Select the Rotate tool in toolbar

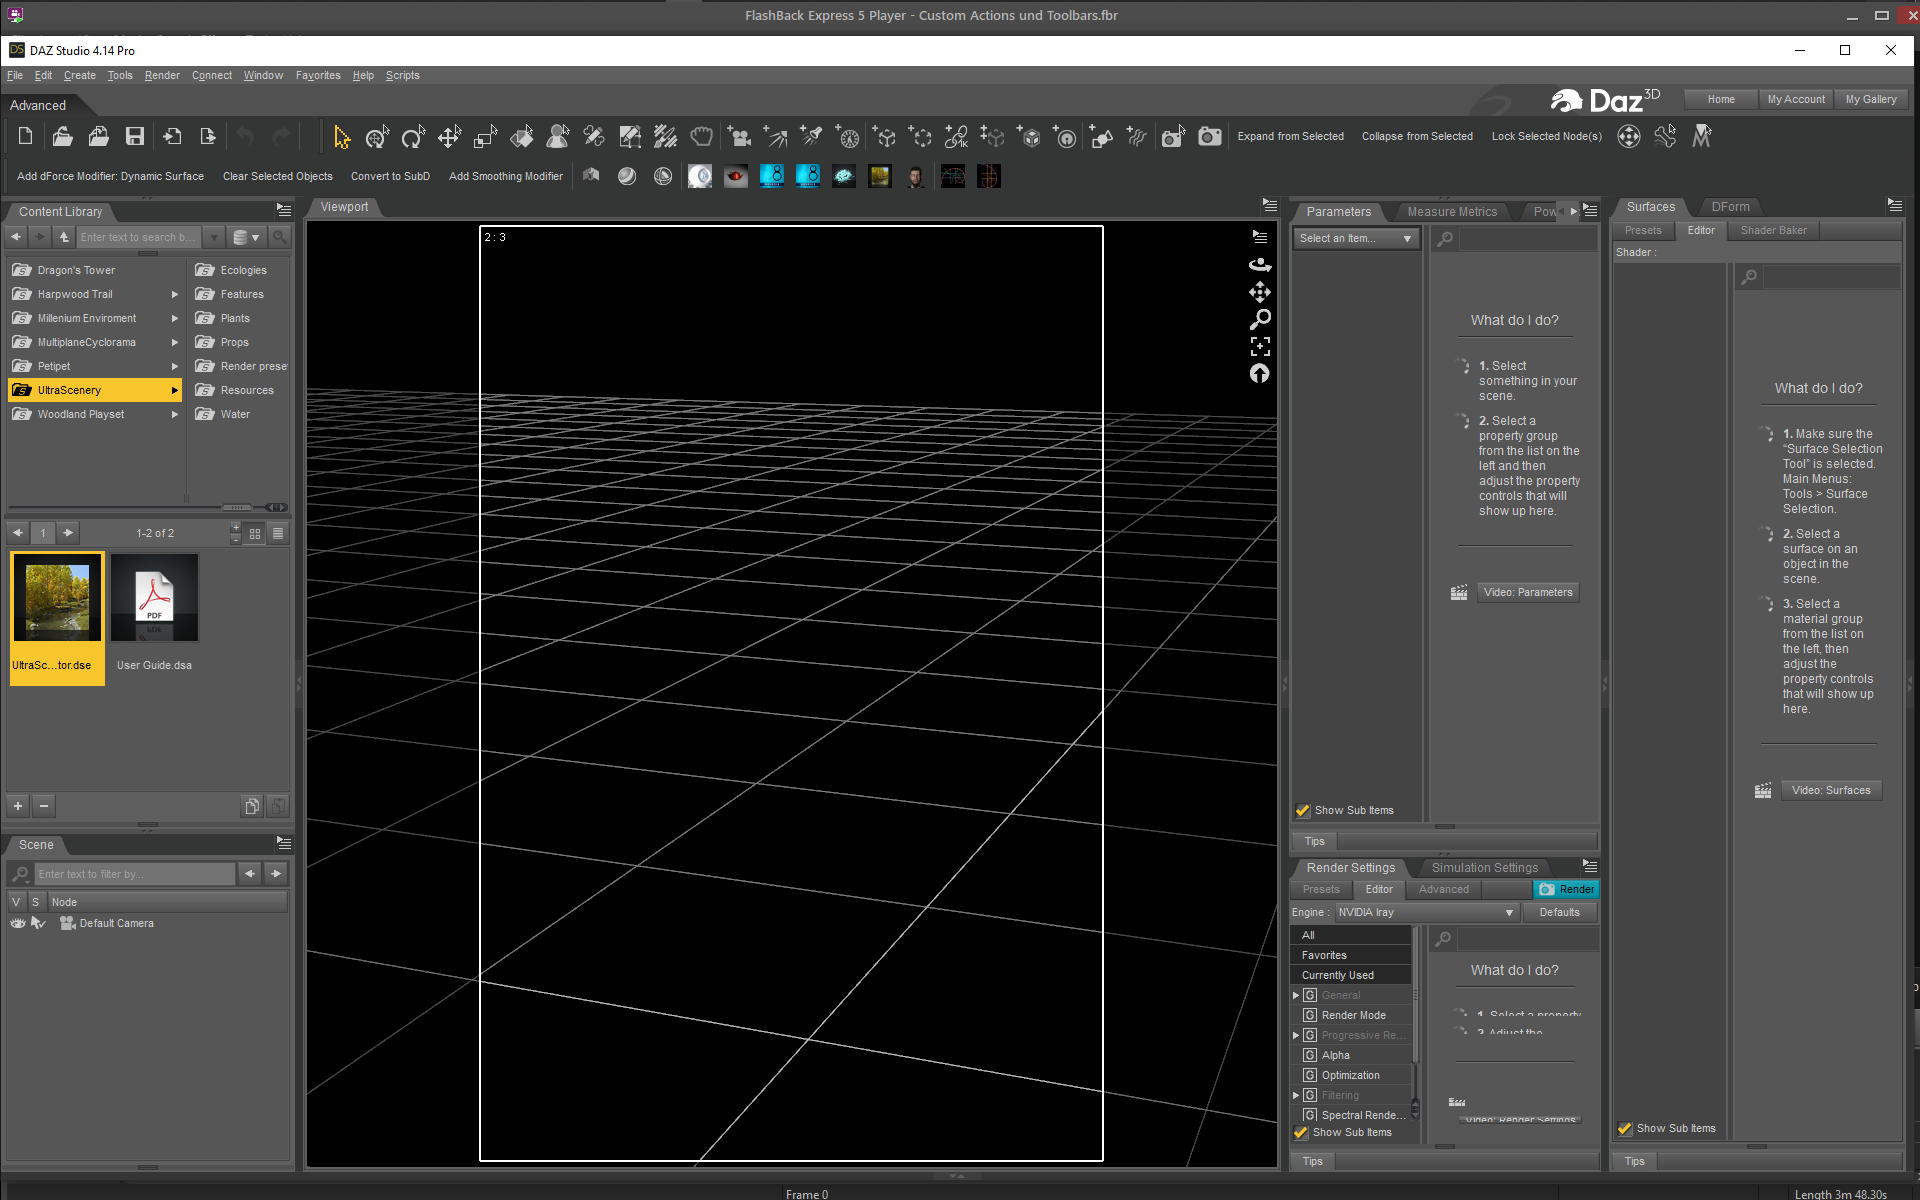[x=412, y=137]
